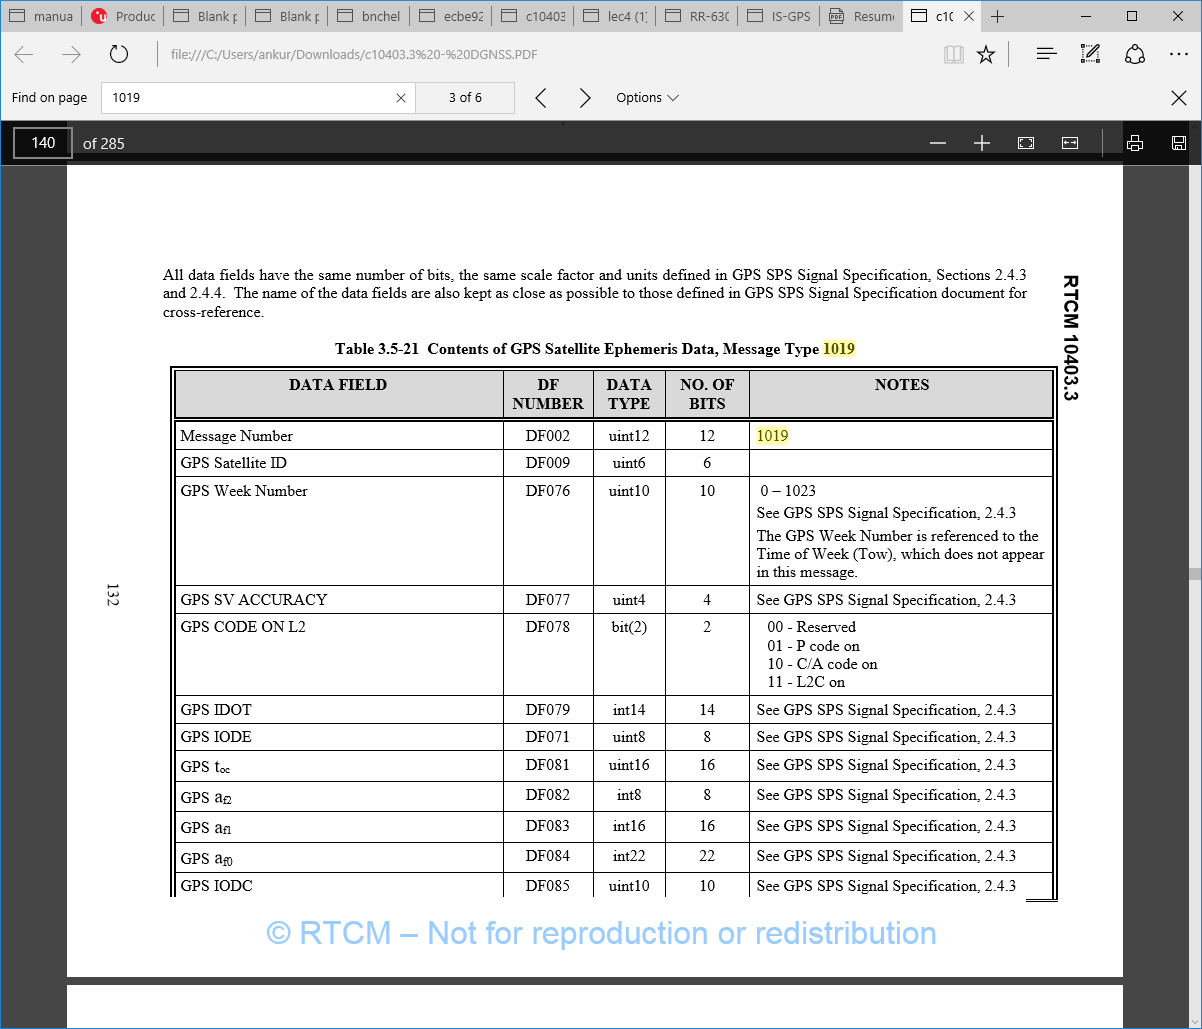This screenshot has width=1202, height=1029.
Task: Switch to the 'Produc' tab
Action: coord(123,16)
